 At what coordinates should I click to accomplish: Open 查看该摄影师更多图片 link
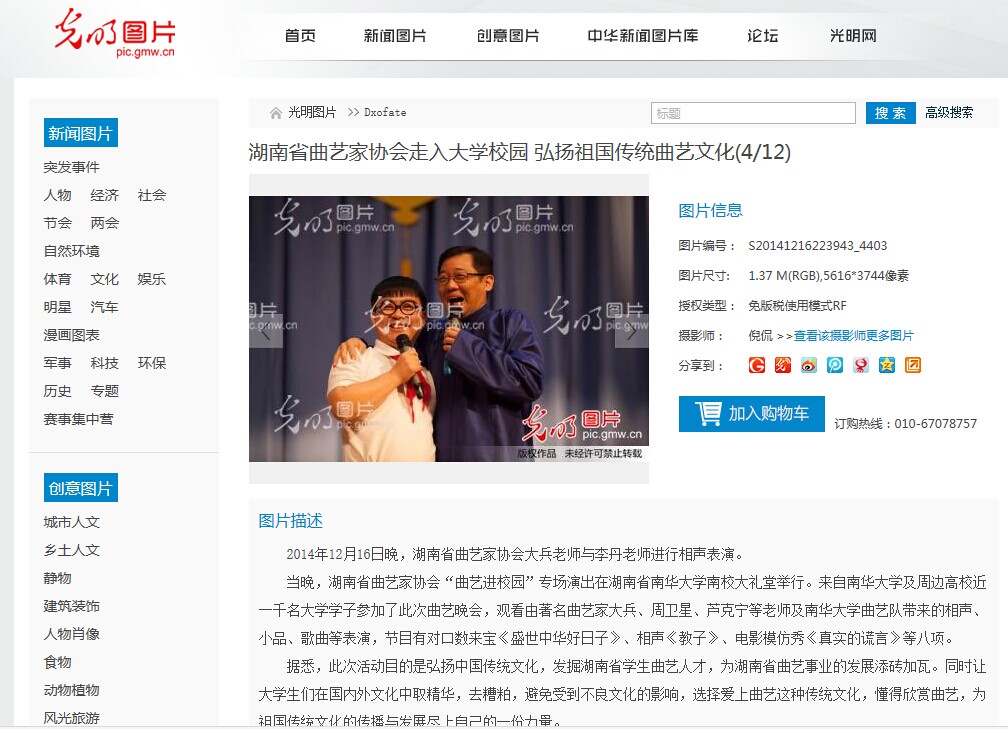(x=854, y=336)
